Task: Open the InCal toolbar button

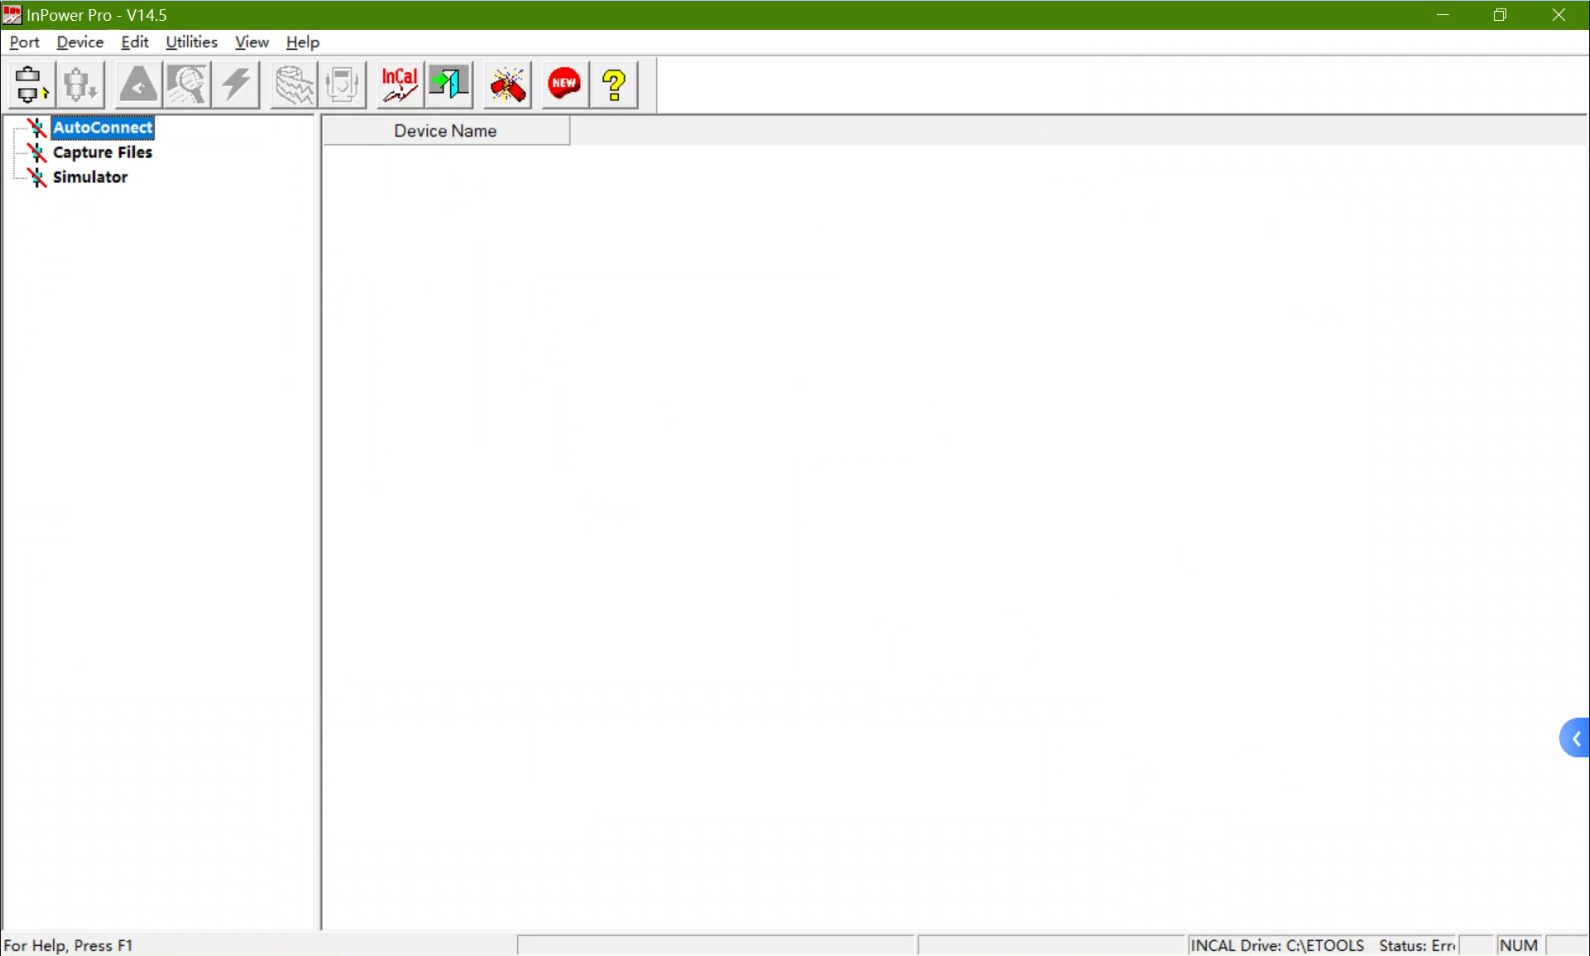Action: pyautogui.click(x=399, y=85)
